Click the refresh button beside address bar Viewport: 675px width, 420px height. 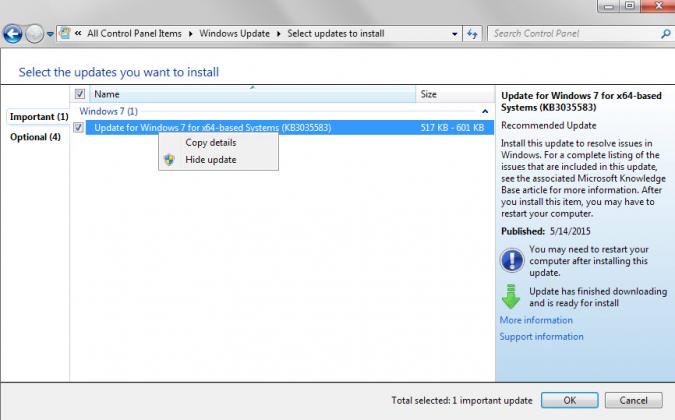(x=472, y=33)
